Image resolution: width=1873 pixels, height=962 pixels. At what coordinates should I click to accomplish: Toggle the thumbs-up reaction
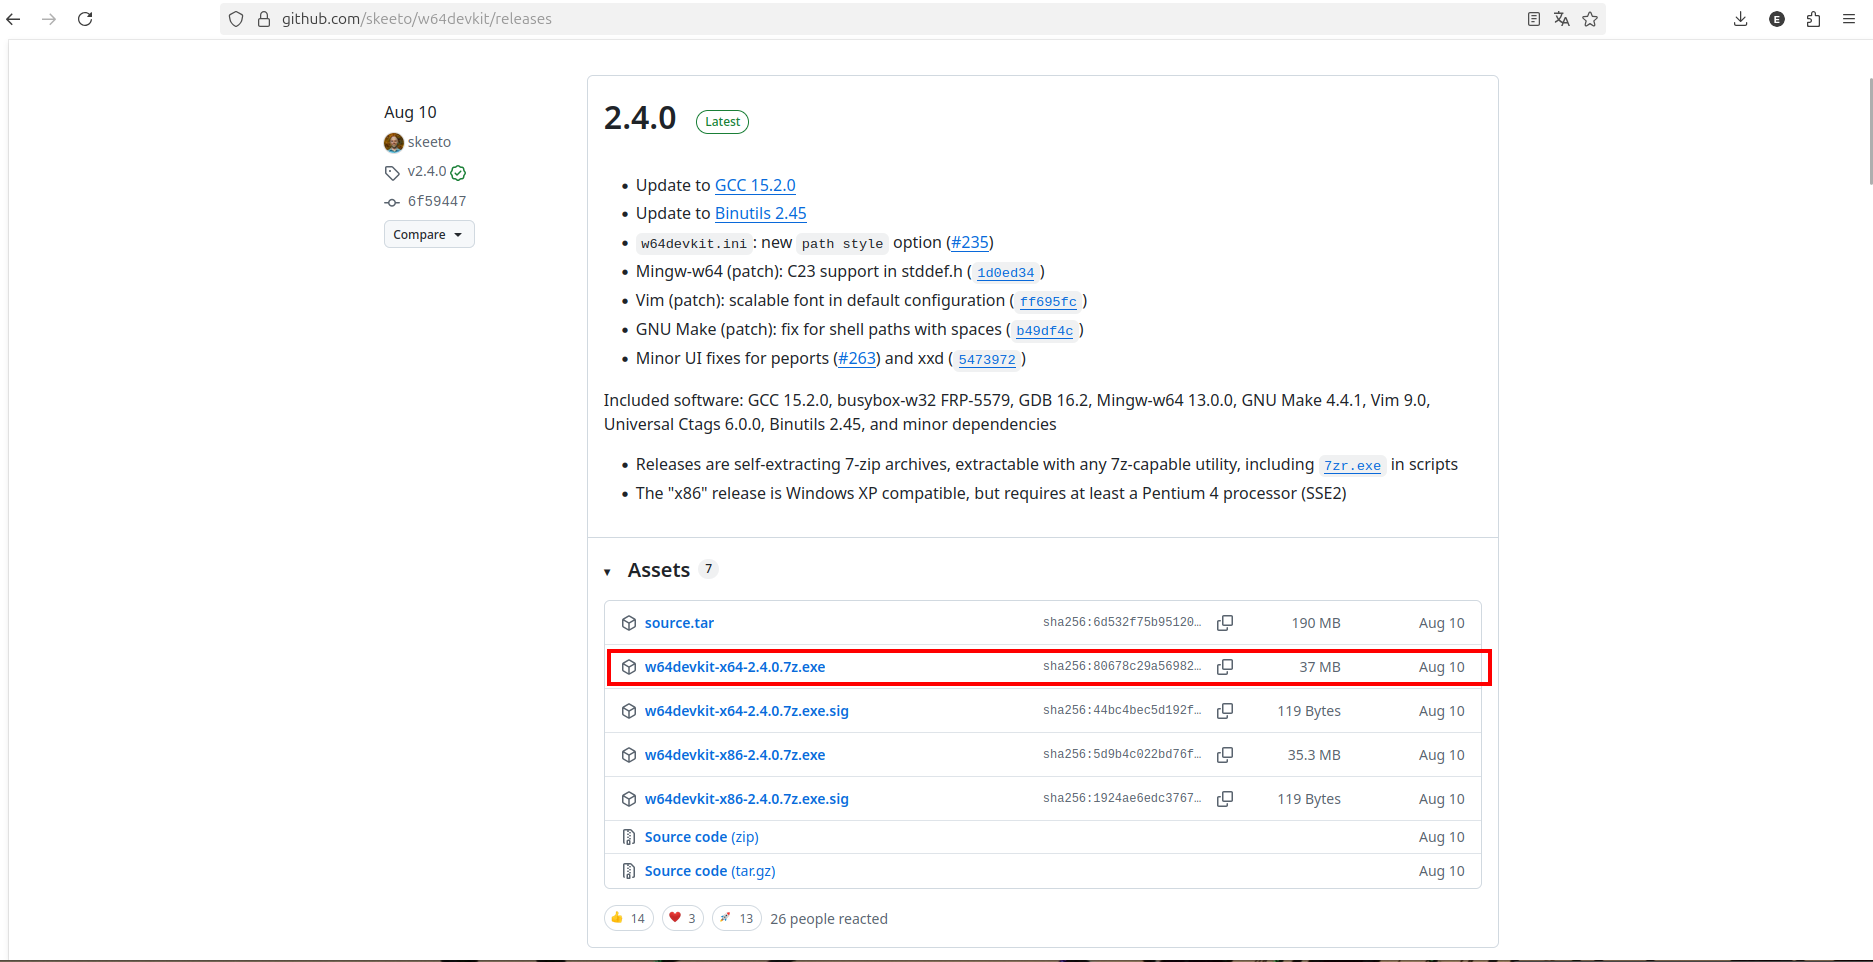tap(628, 917)
